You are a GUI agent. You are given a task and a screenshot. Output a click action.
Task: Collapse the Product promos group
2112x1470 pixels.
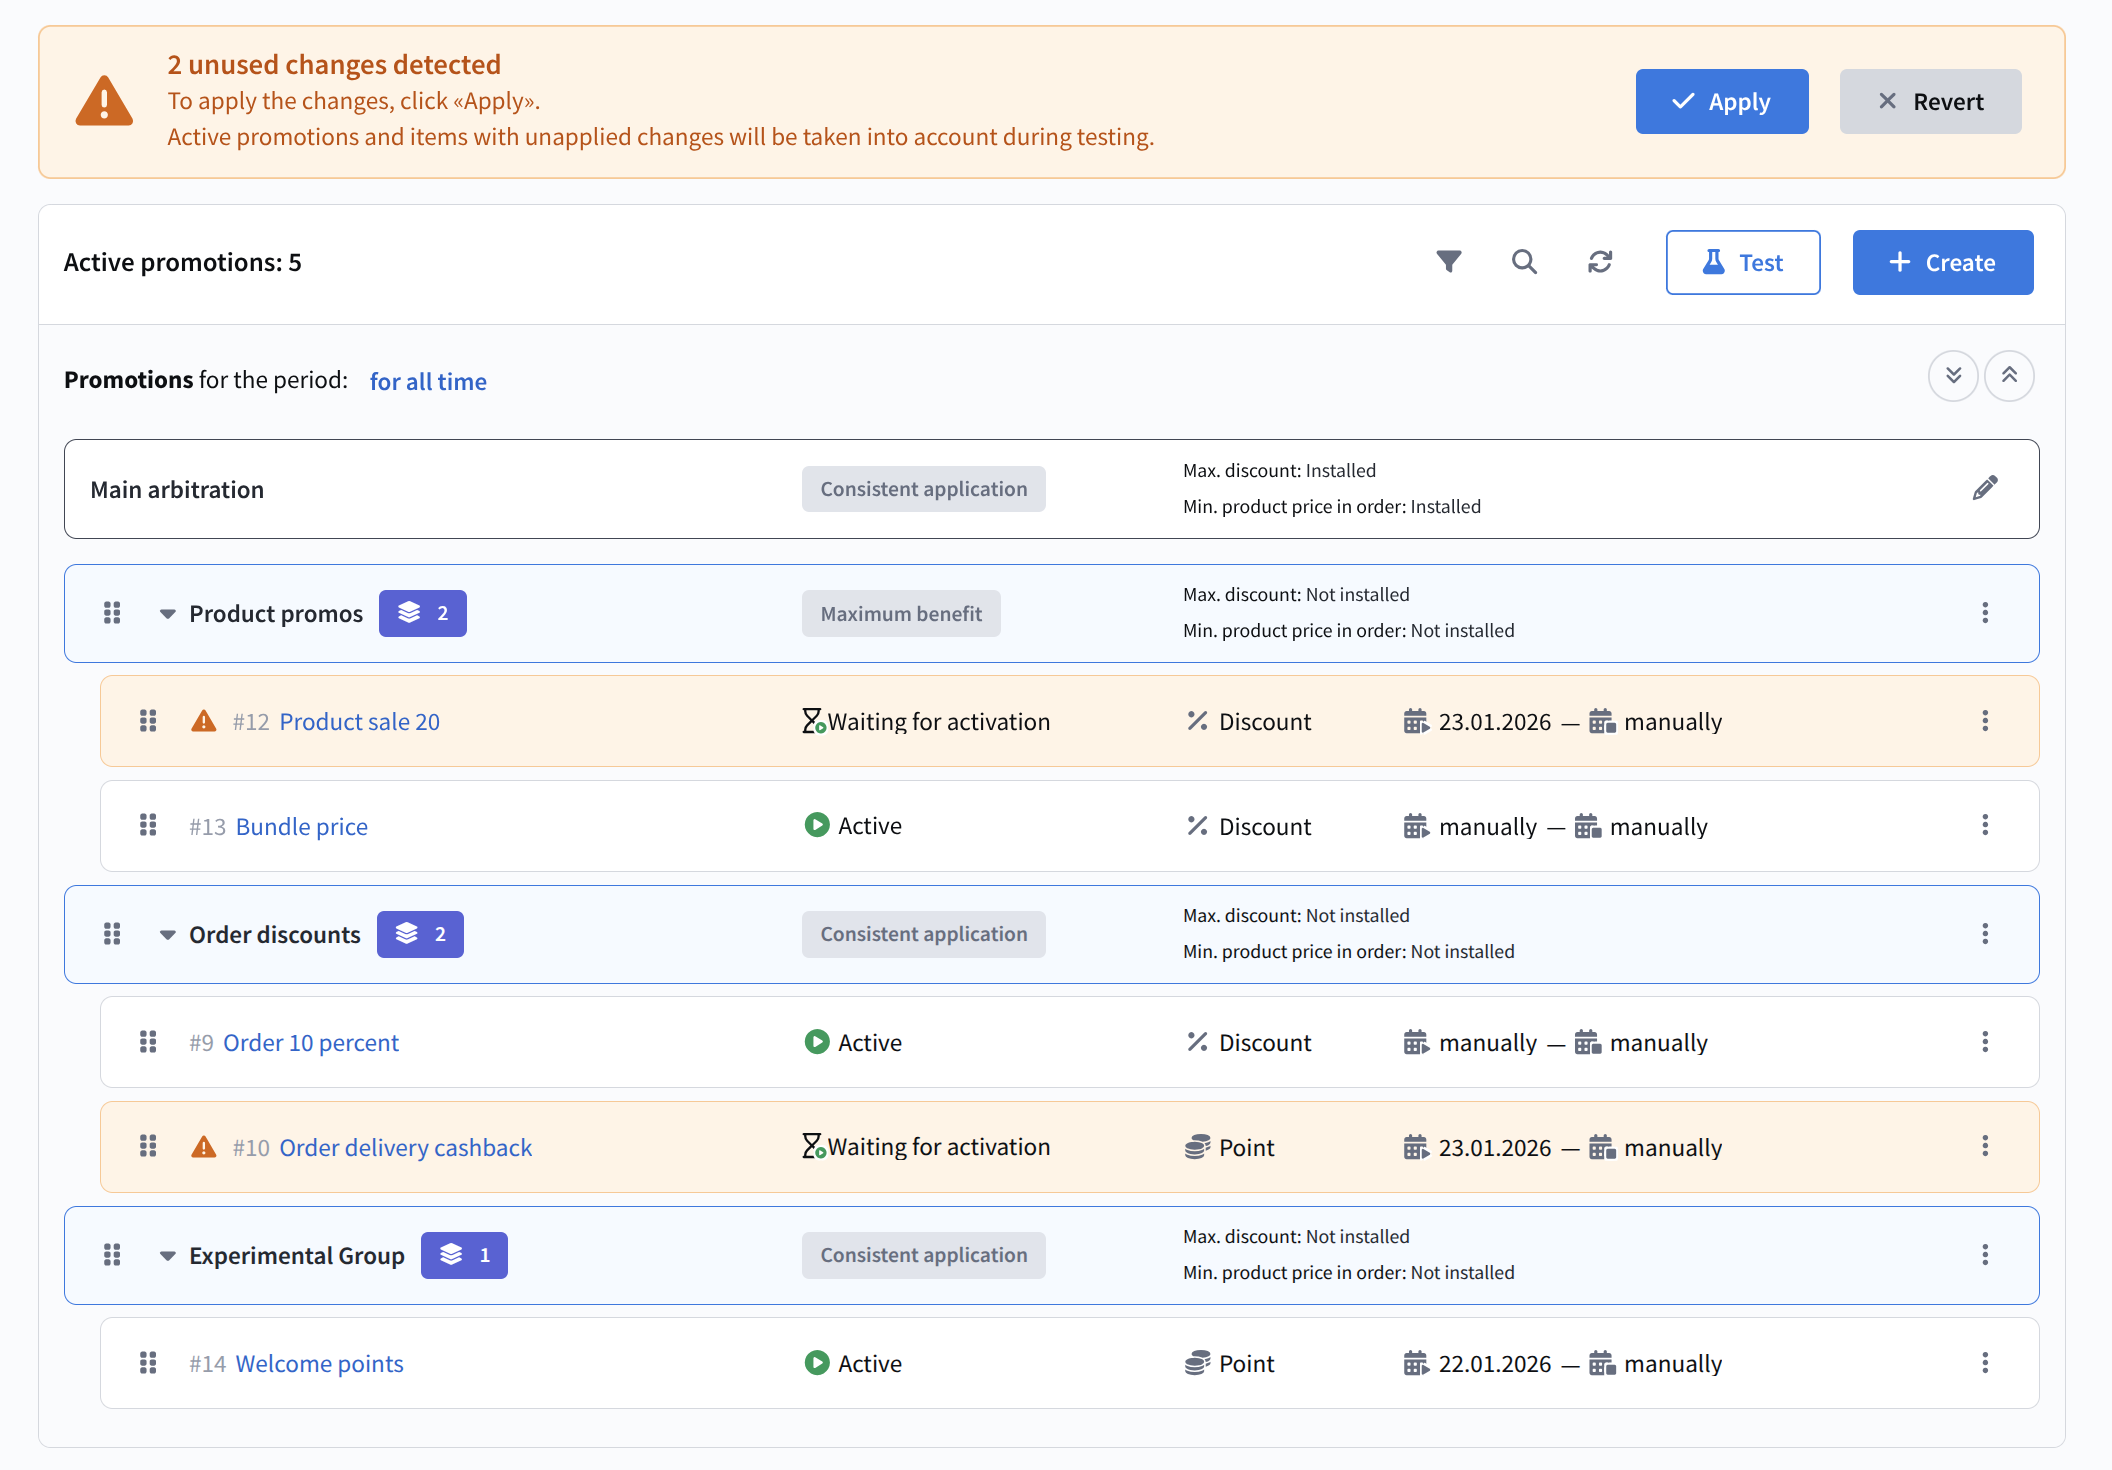tap(167, 614)
